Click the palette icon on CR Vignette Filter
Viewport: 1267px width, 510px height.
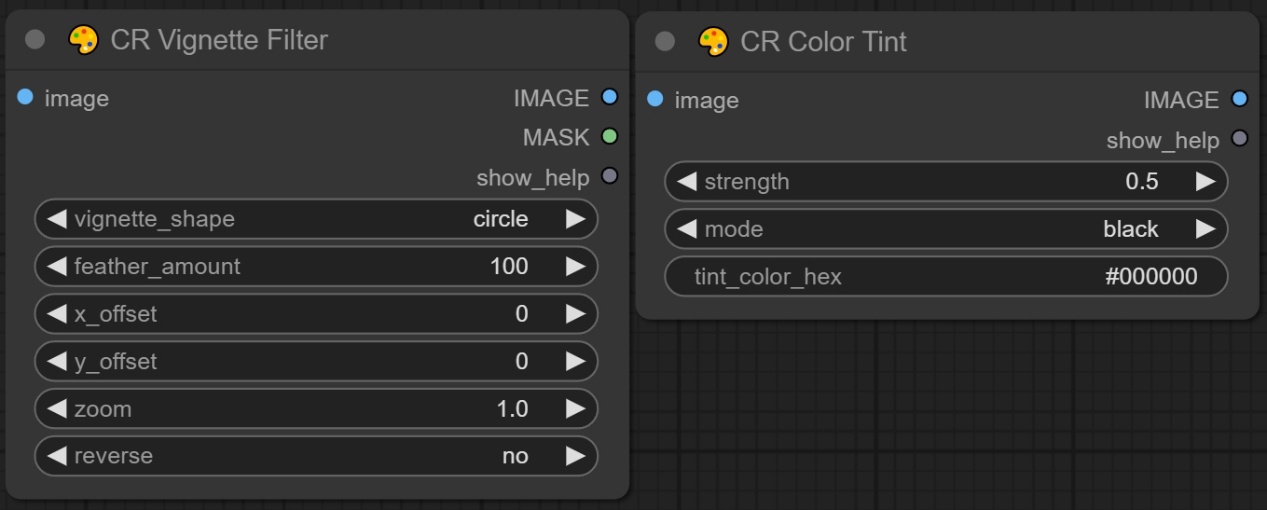84,41
